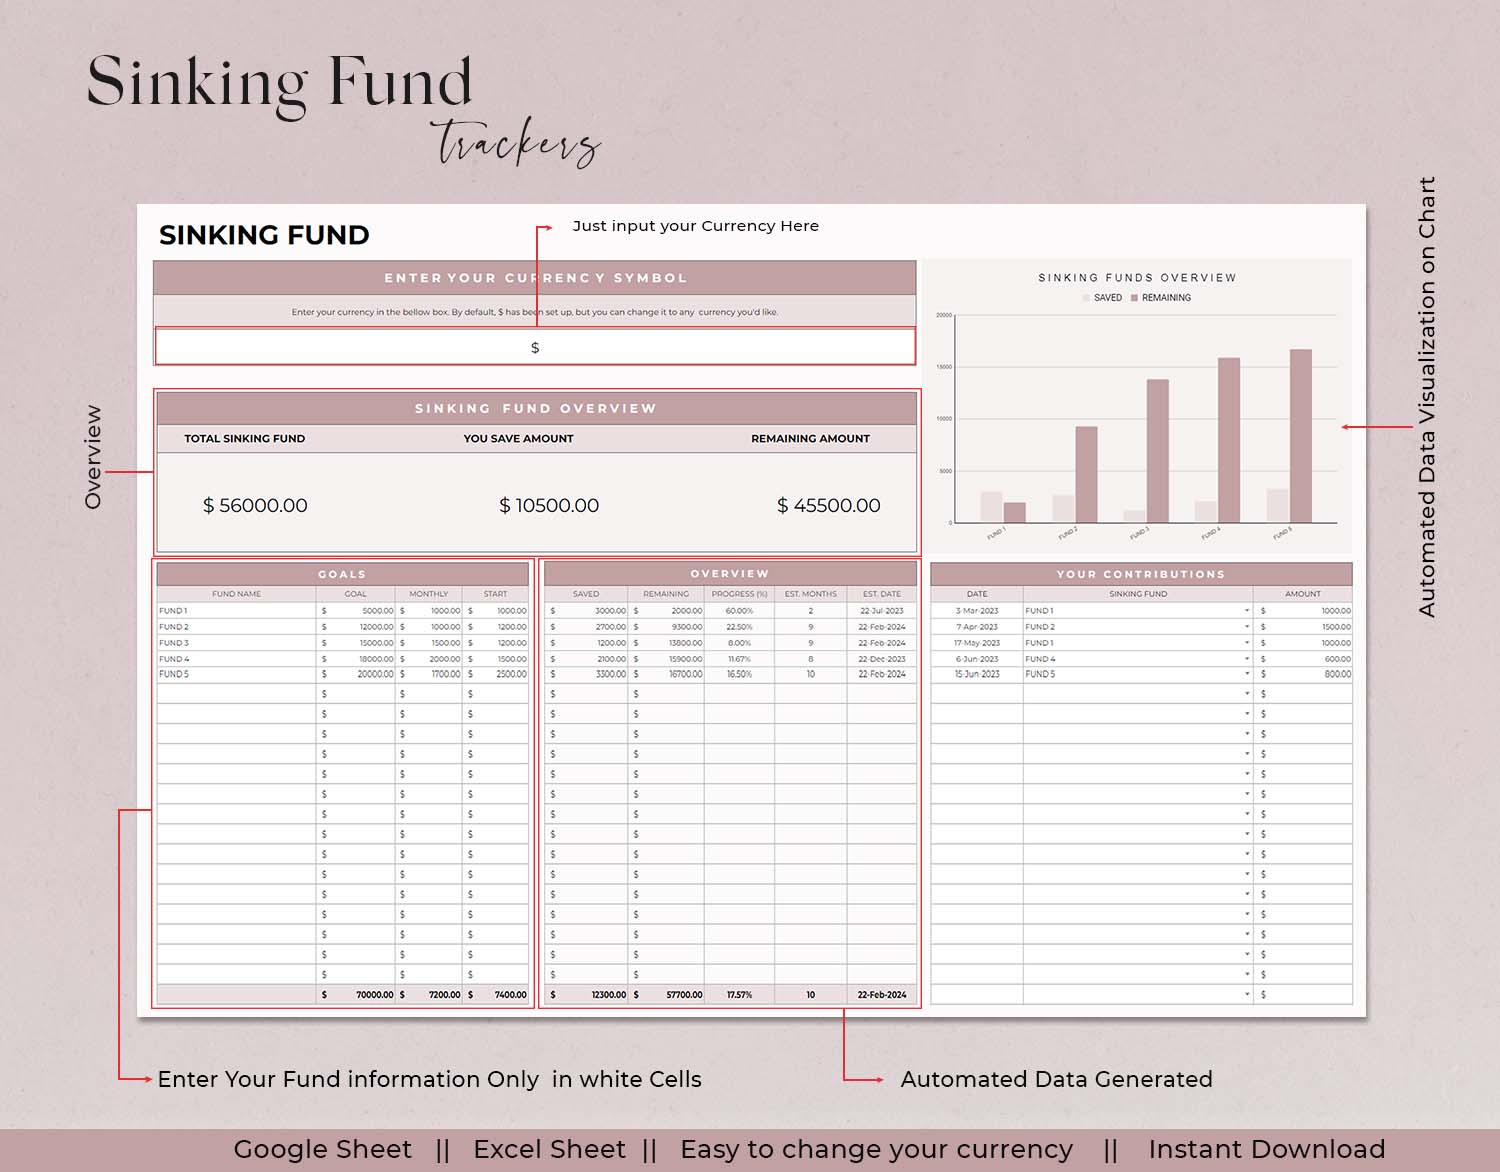Click FUND 5 monthly 1700.00 cell
This screenshot has width=1500, height=1172.
coord(429,674)
